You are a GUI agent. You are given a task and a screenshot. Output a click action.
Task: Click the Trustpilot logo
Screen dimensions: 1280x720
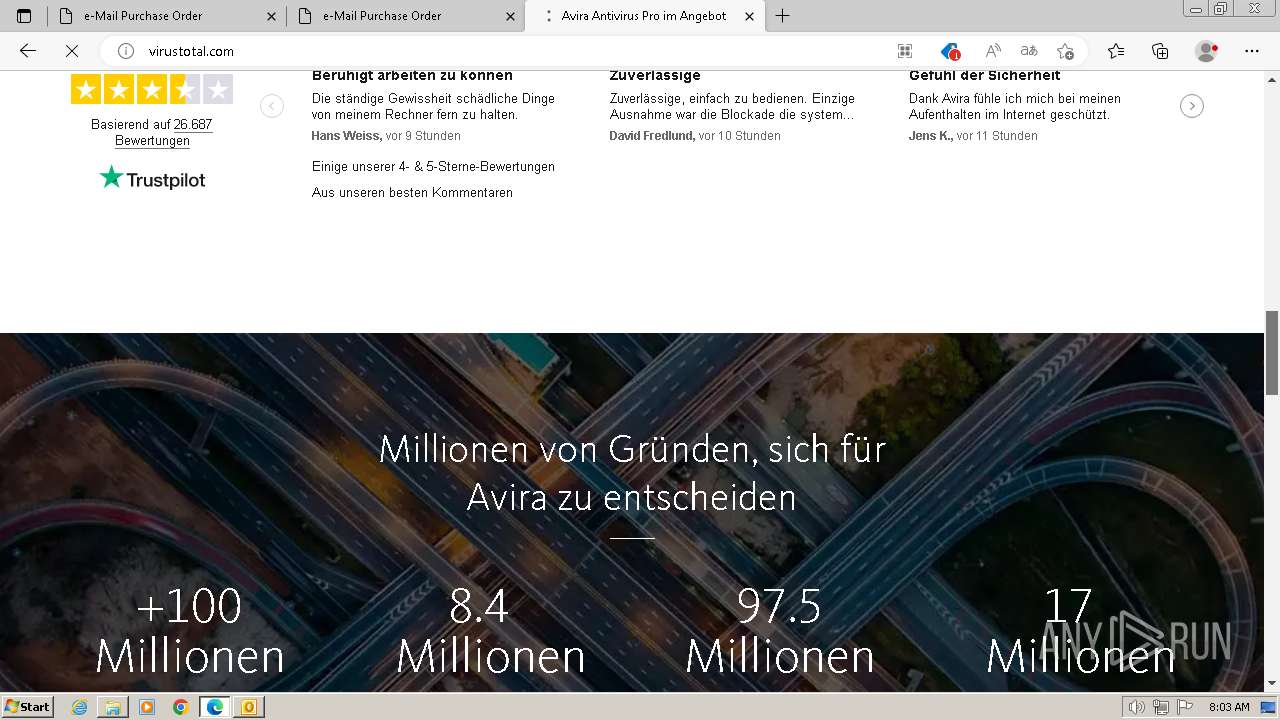(x=152, y=179)
